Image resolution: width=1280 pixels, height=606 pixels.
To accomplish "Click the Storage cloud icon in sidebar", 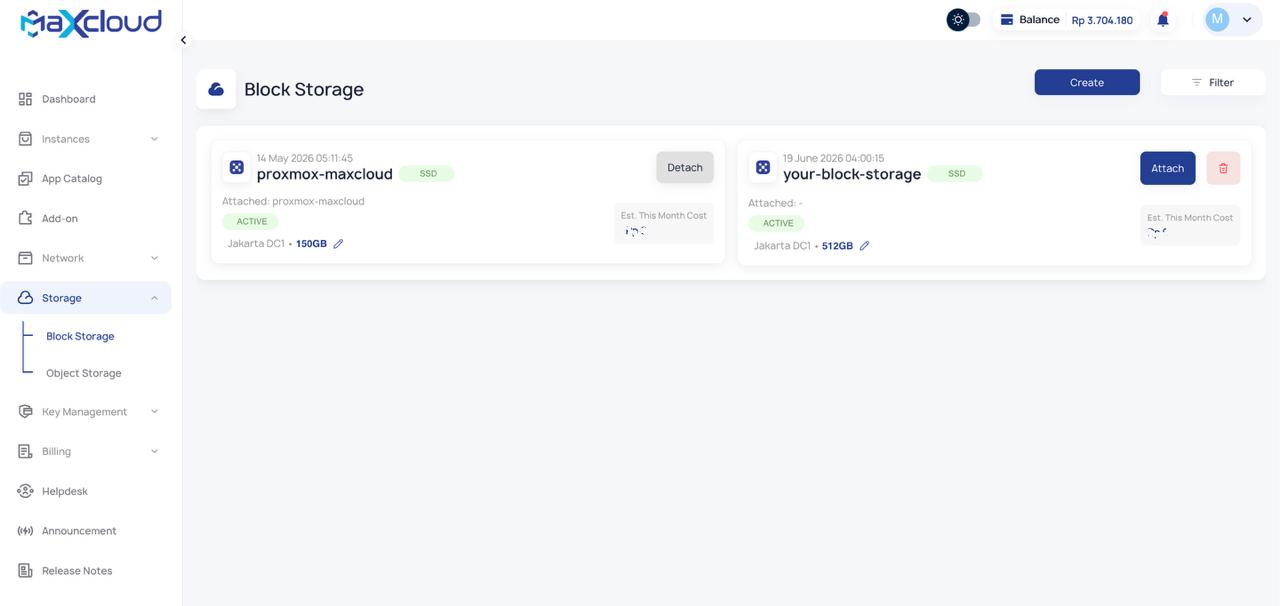I will (25, 298).
